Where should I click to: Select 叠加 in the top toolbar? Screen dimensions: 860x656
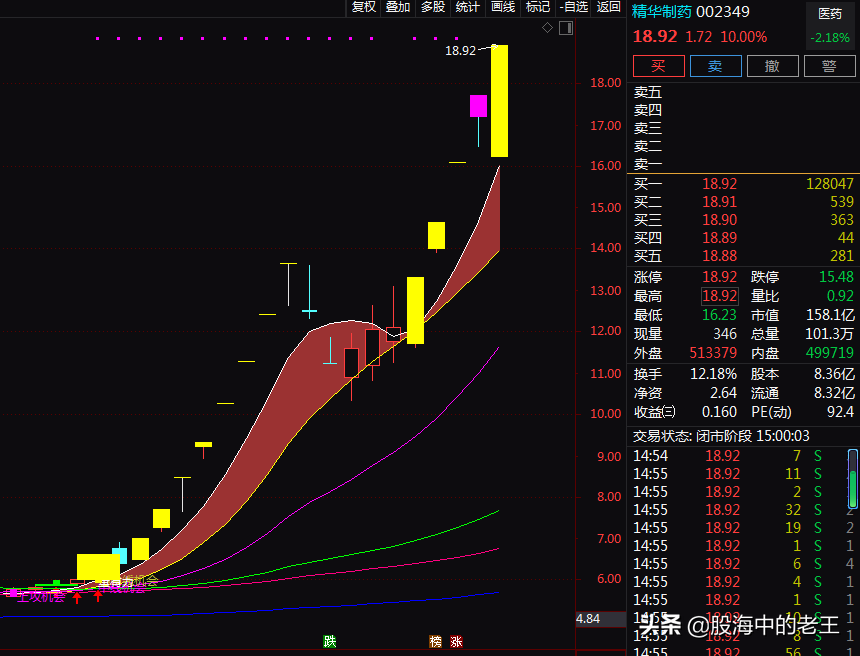pos(398,7)
